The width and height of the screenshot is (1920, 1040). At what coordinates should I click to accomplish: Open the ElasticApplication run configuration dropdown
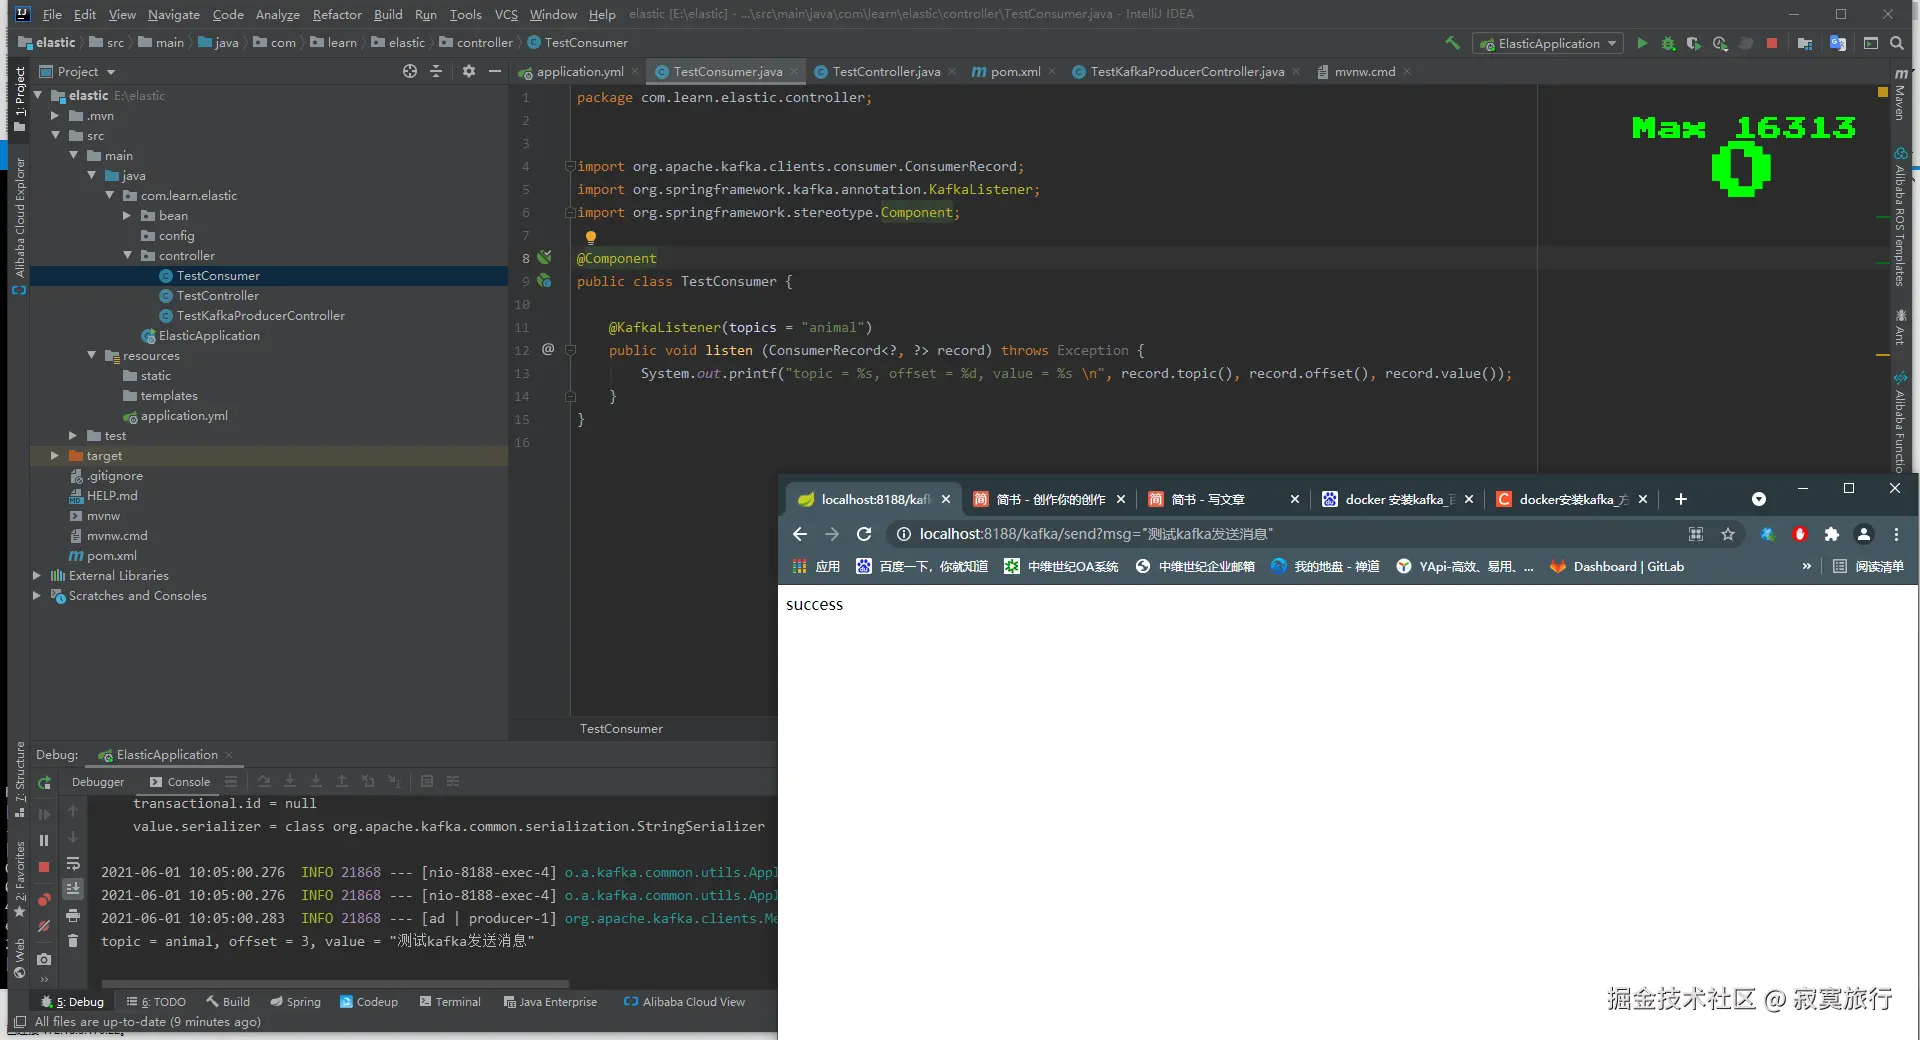(1548, 43)
